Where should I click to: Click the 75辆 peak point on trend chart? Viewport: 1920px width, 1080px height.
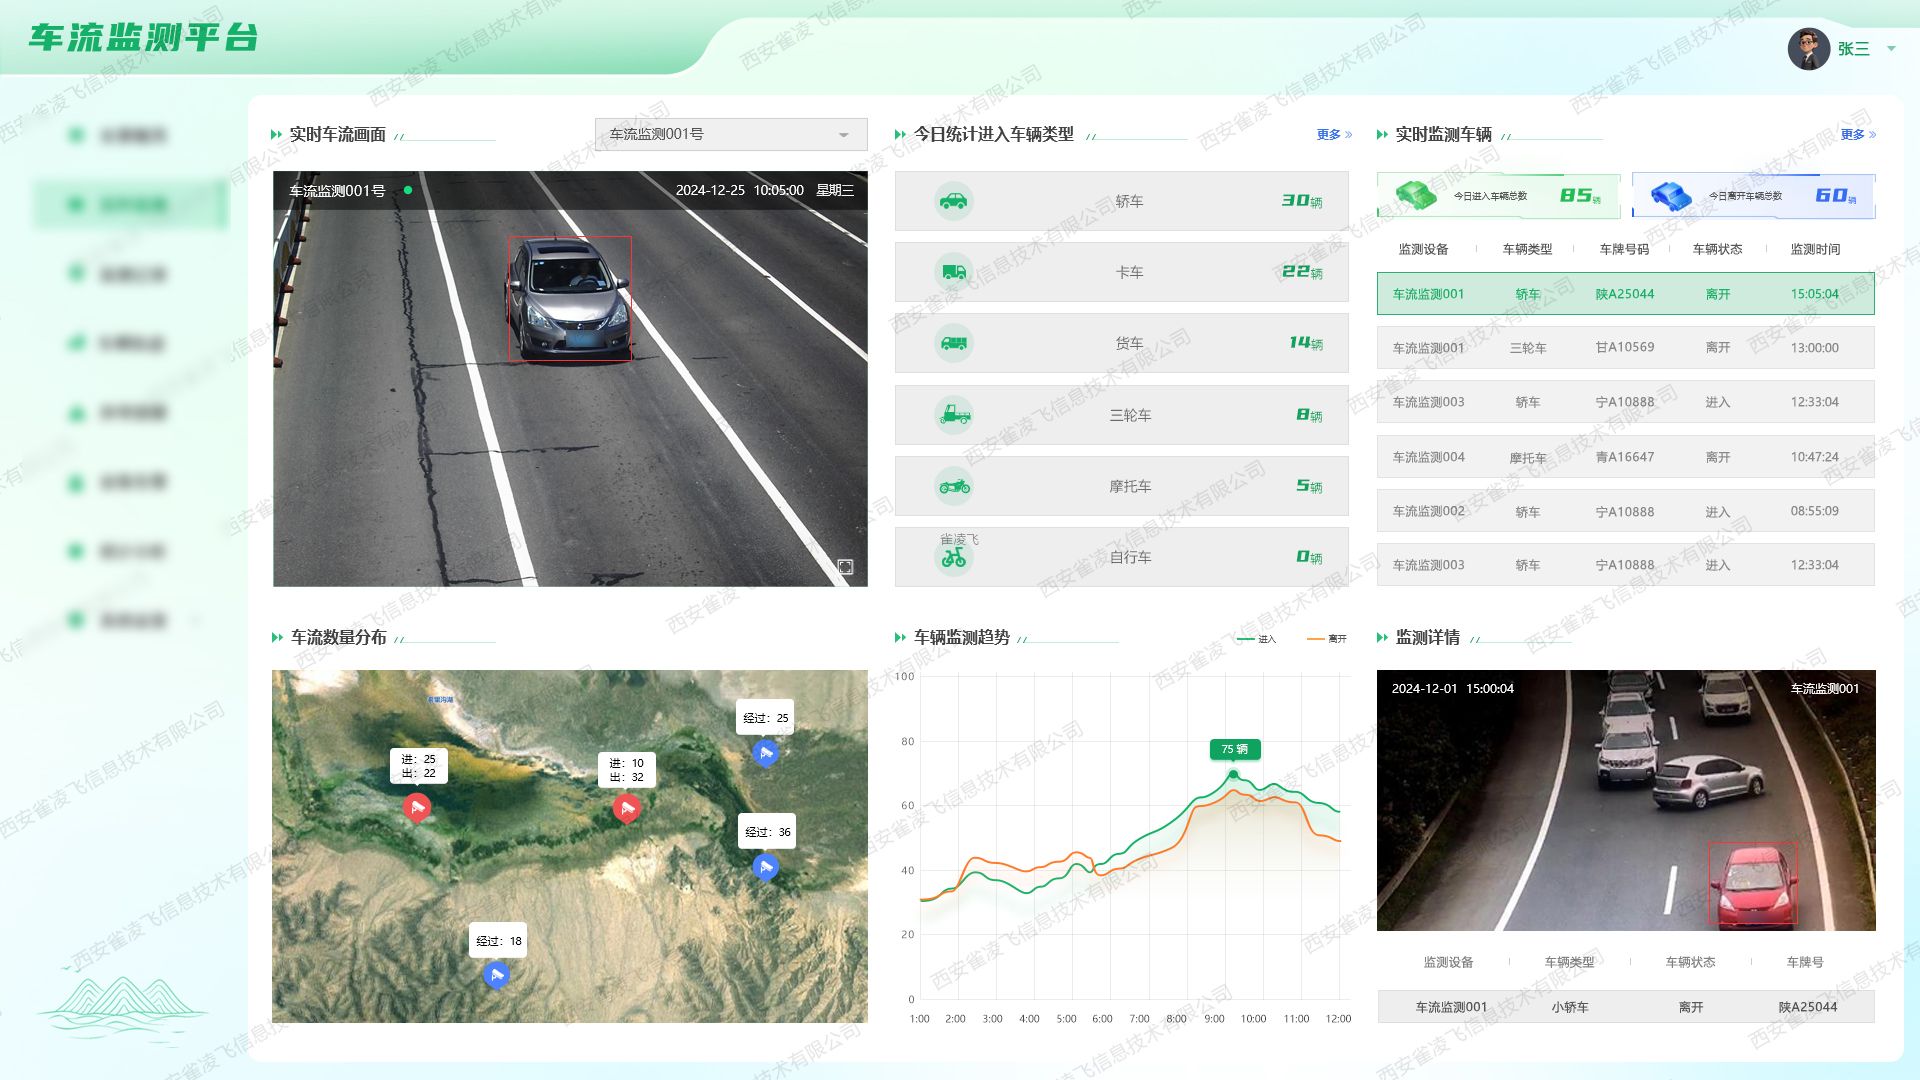click(1233, 774)
